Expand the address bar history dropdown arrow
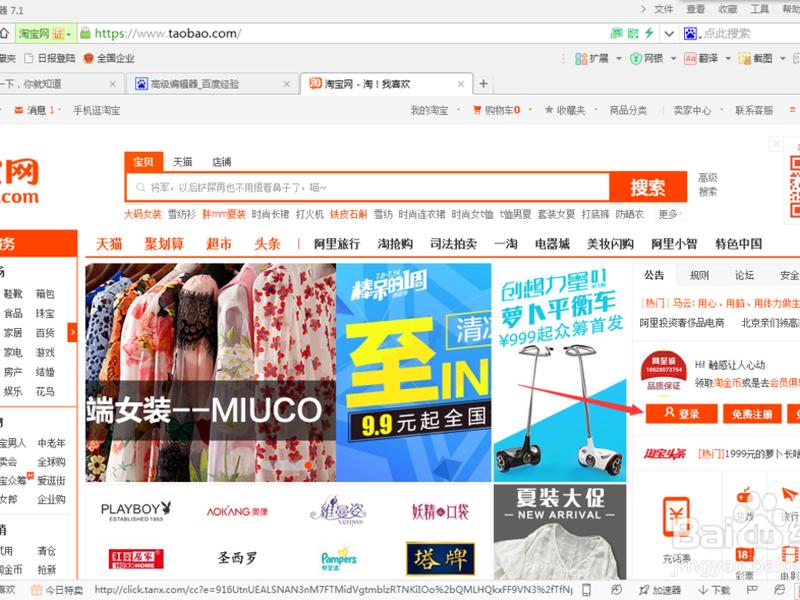Viewport: 800px width, 600px height. click(x=669, y=34)
